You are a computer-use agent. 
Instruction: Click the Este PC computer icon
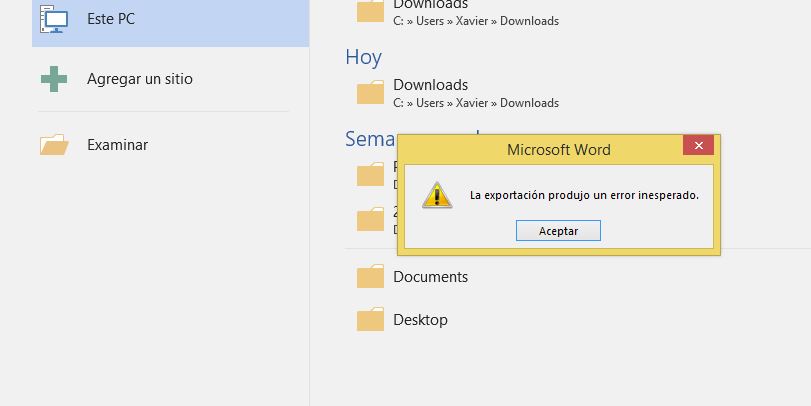click(54, 19)
